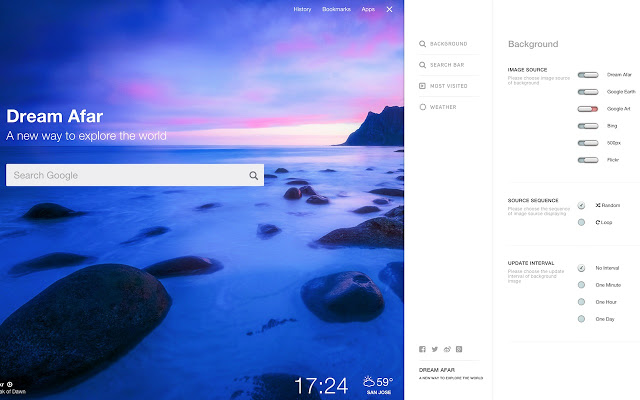Open the Facebook social icon
Image resolution: width=640 pixels, height=400 pixels.
click(422, 349)
